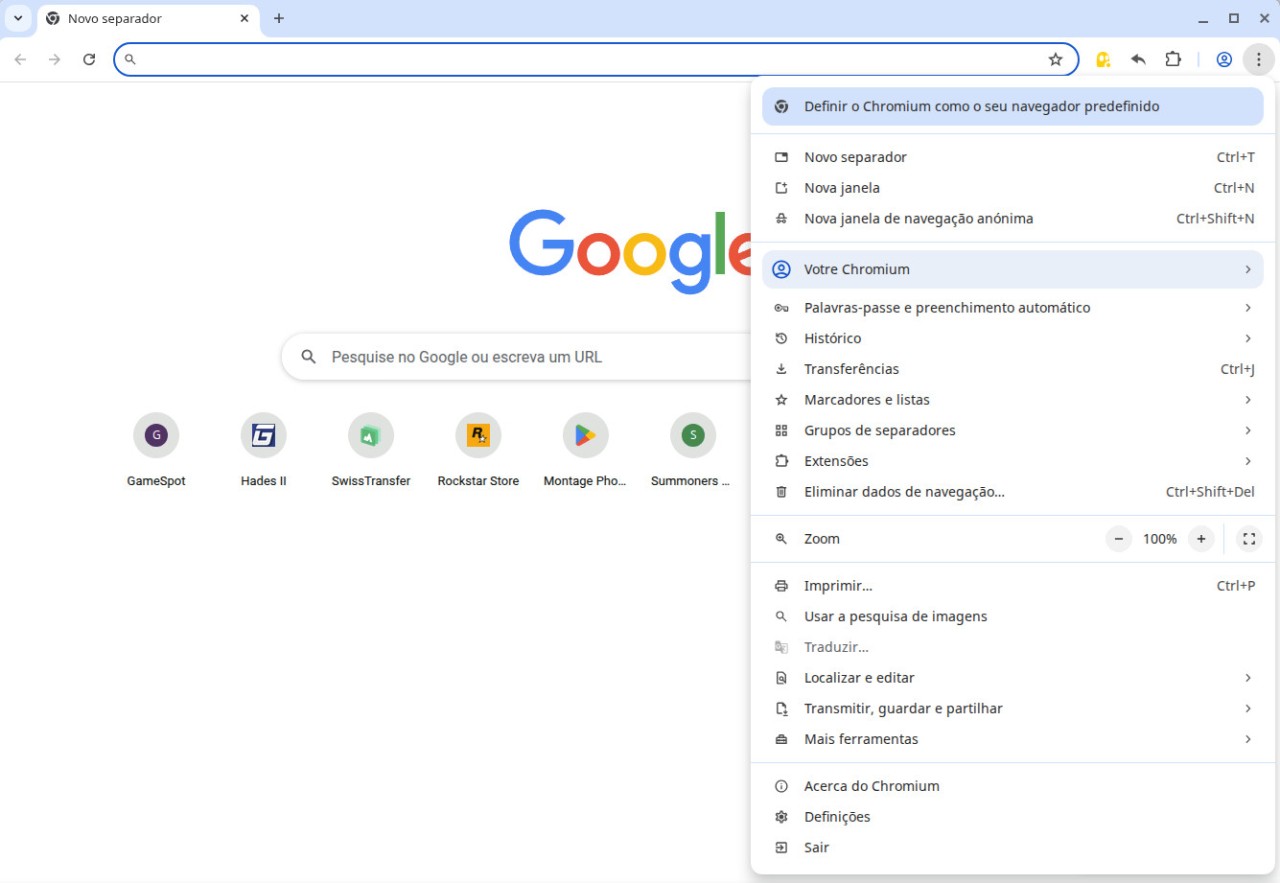
Task: Click the page reload icon
Action: coord(88,59)
